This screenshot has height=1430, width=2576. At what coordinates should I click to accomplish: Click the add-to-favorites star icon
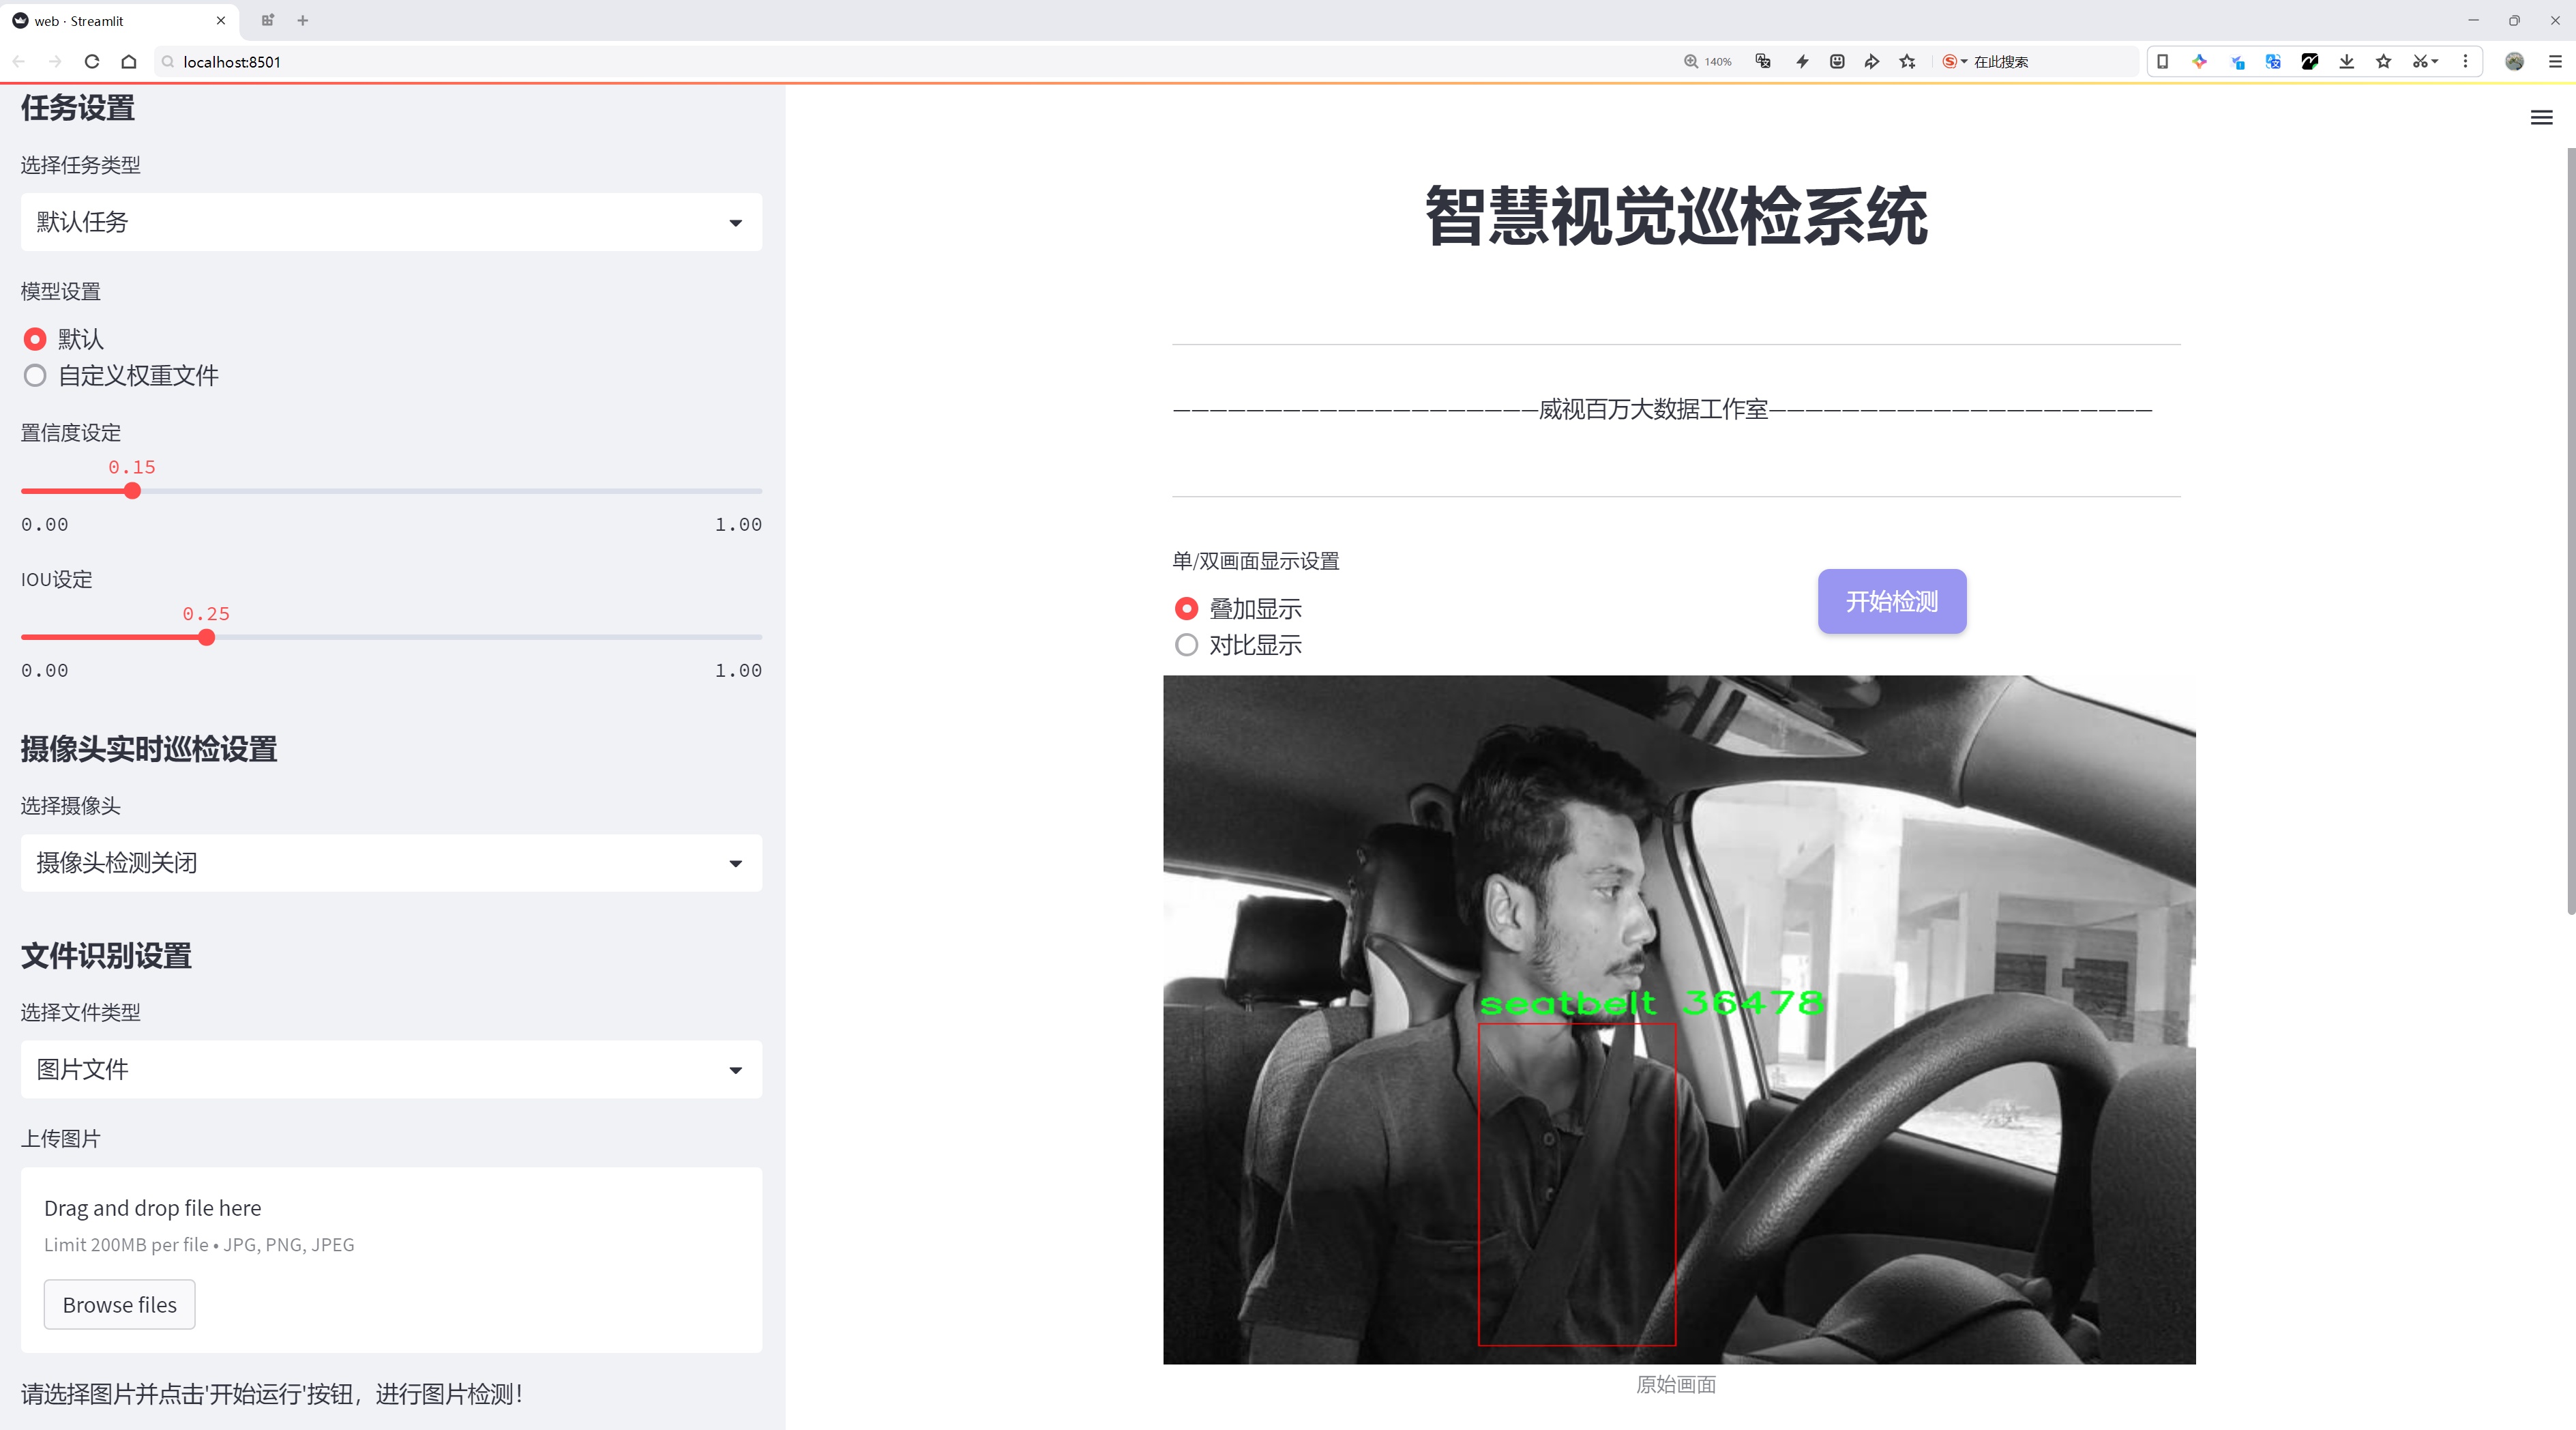pyautogui.click(x=1908, y=61)
